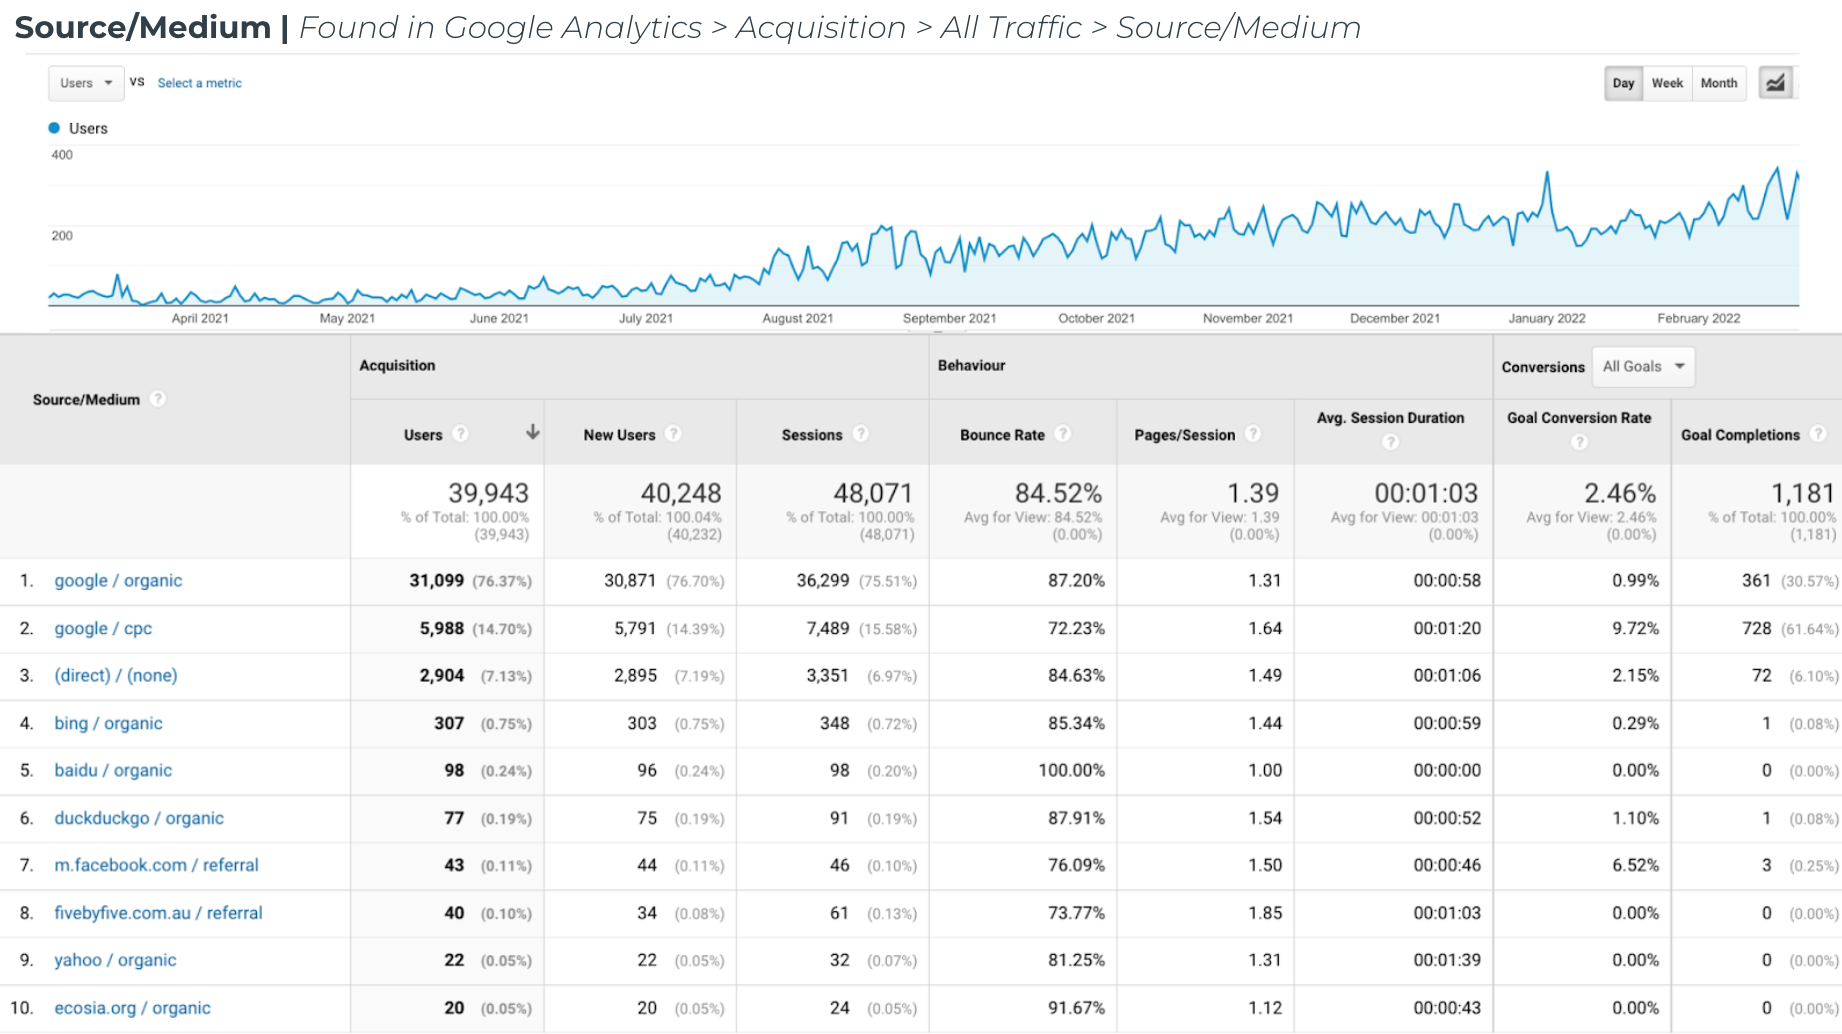Click the Users sort descending arrow
This screenshot has width=1842, height=1034.
(x=533, y=432)
